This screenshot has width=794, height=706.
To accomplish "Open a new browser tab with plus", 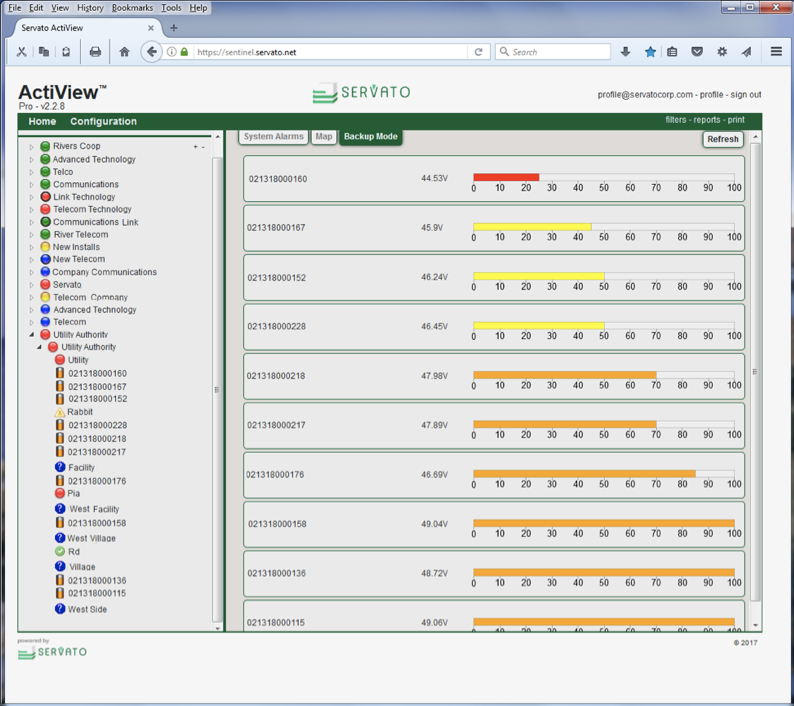I will 174,28.
